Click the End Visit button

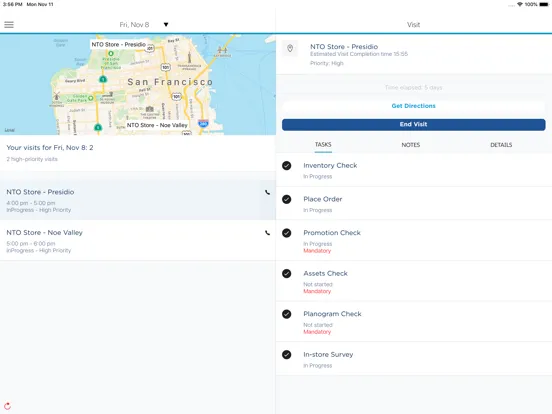[x=414, y=125]
